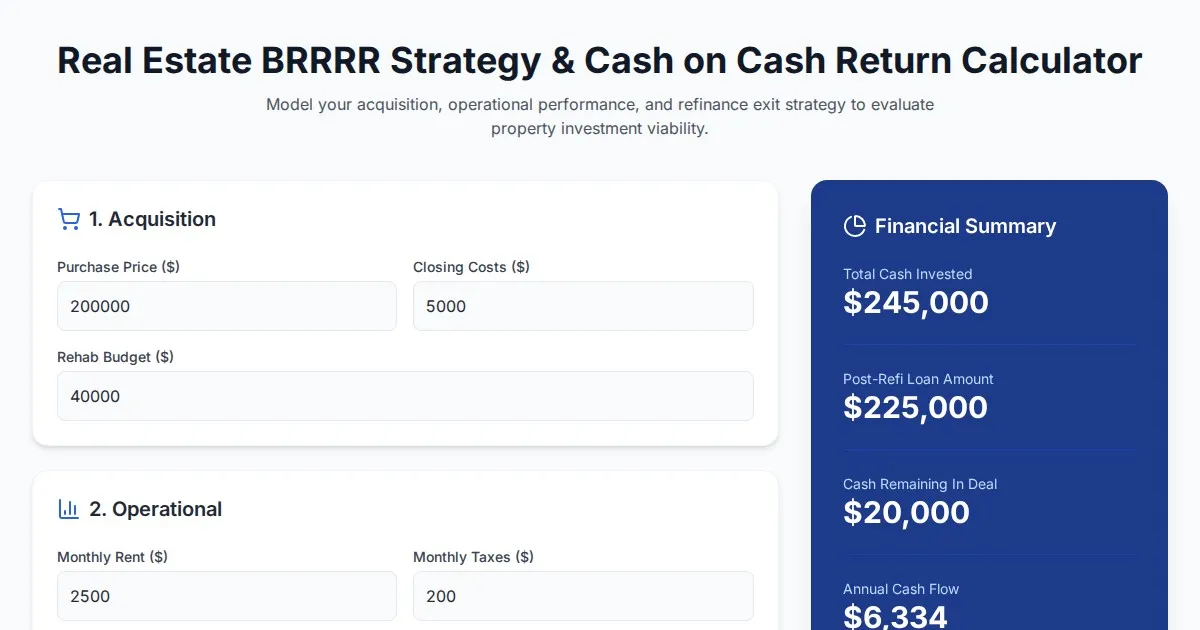Viewport: 1200px width, 630px height.
Task: Click the "1. Acquisition" section heading
Action: click(x=152, y=219)
